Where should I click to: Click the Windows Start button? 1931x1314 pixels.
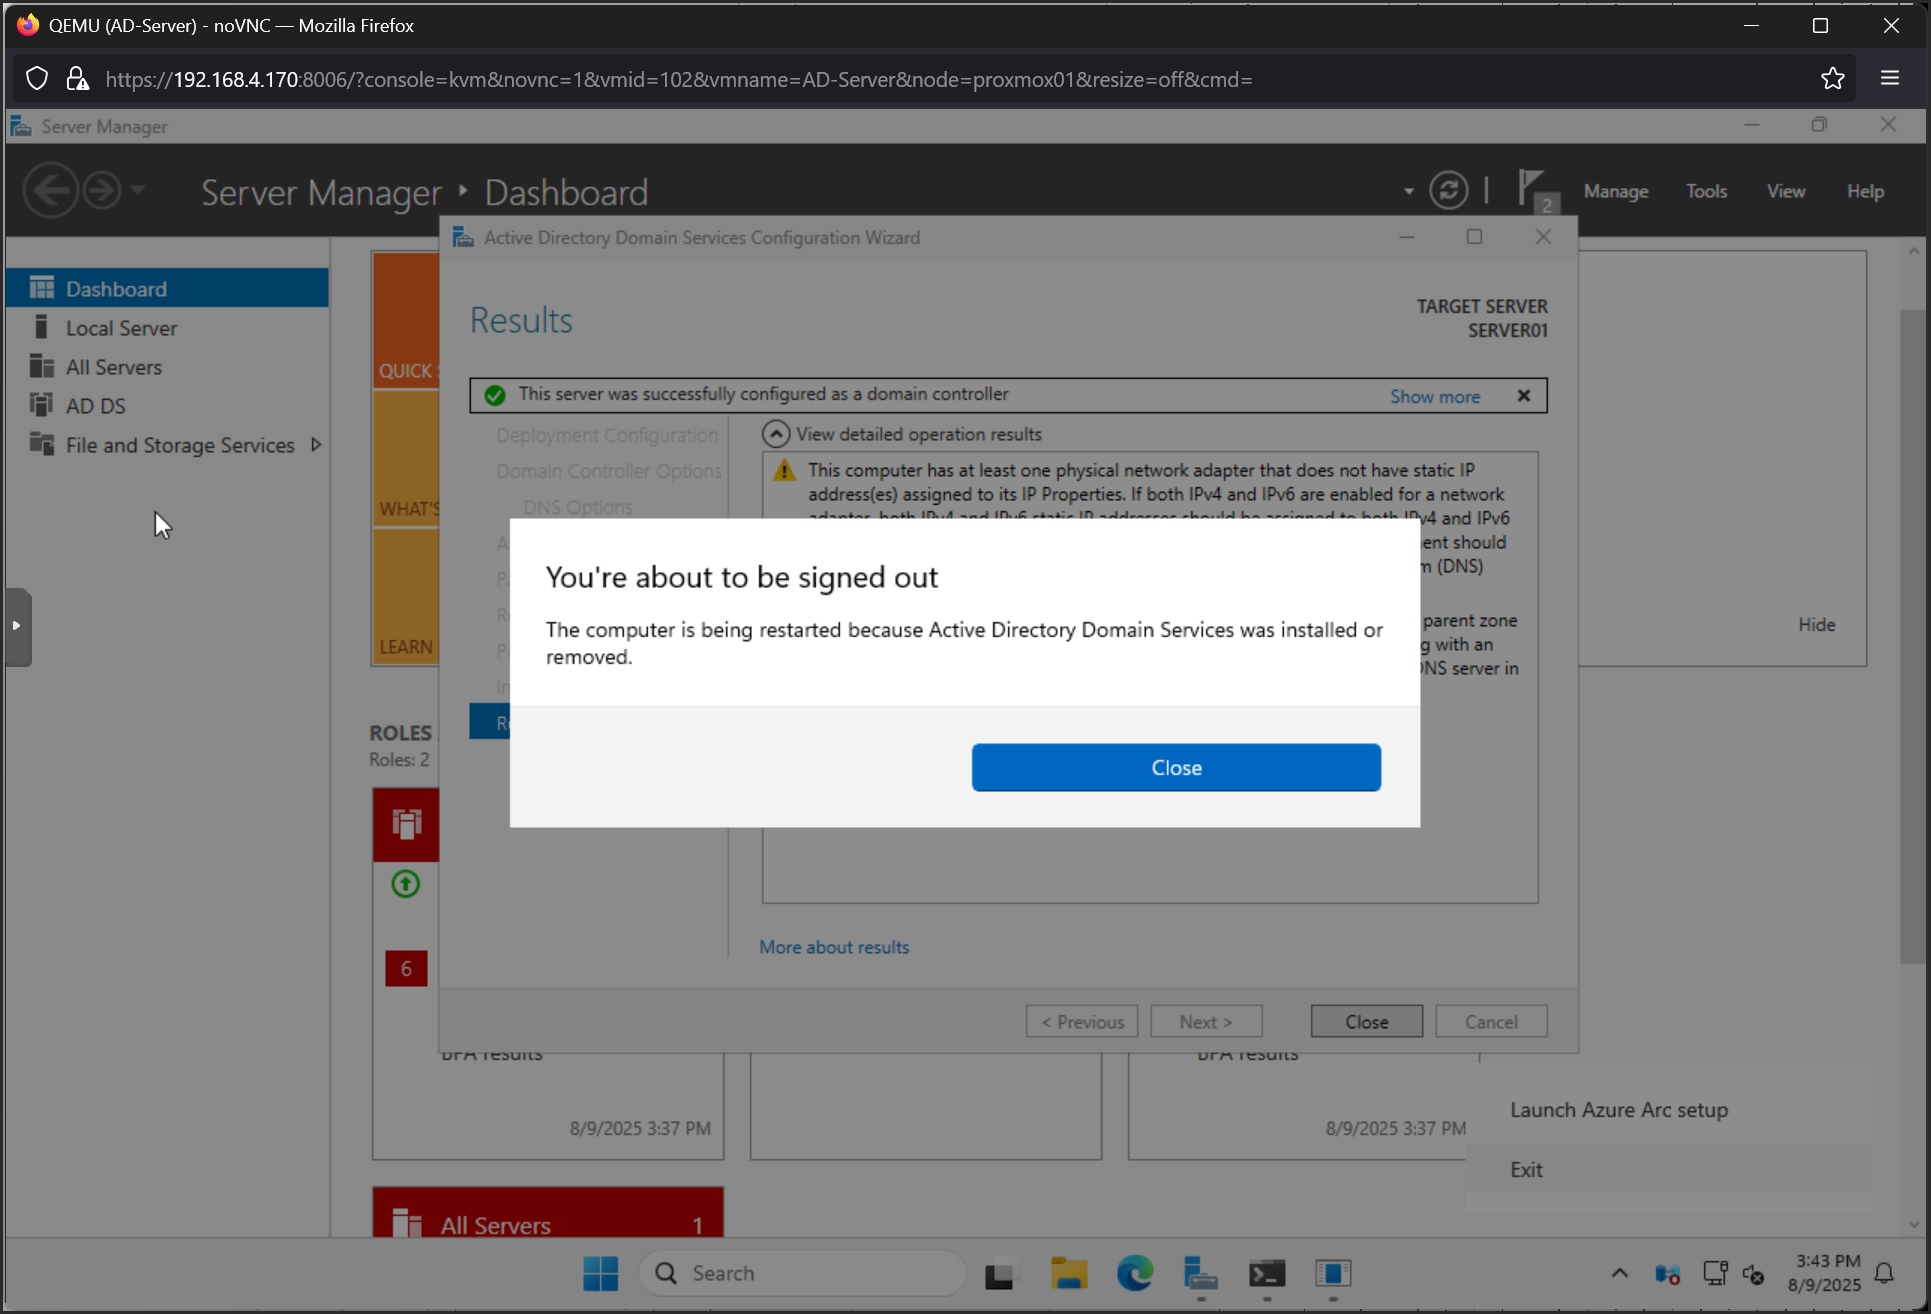coord(601,1273)
